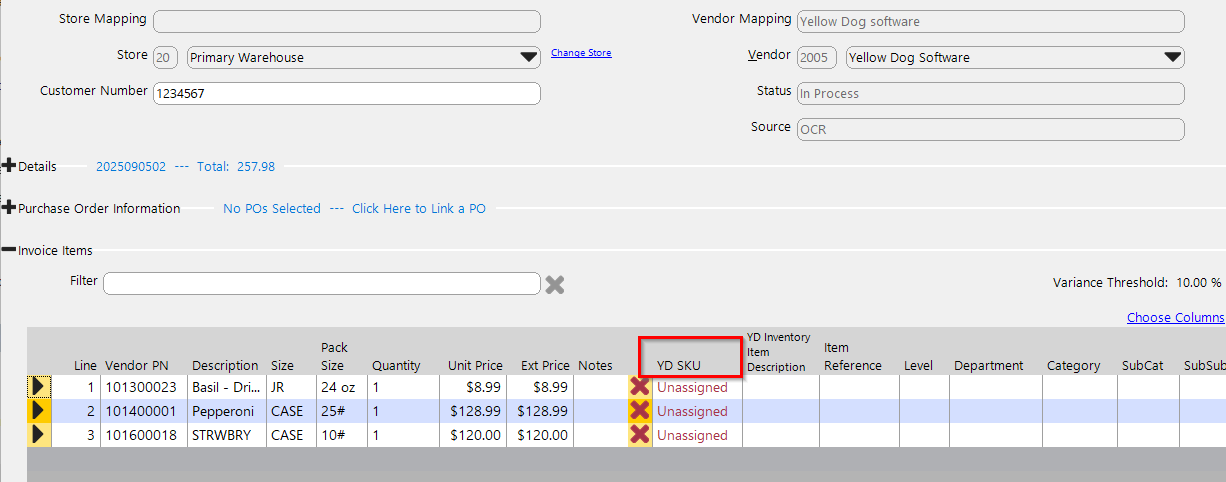Expand the Details section
Image resolution: width=1226 pixels, height=482 pixels.
click(9, 166)
